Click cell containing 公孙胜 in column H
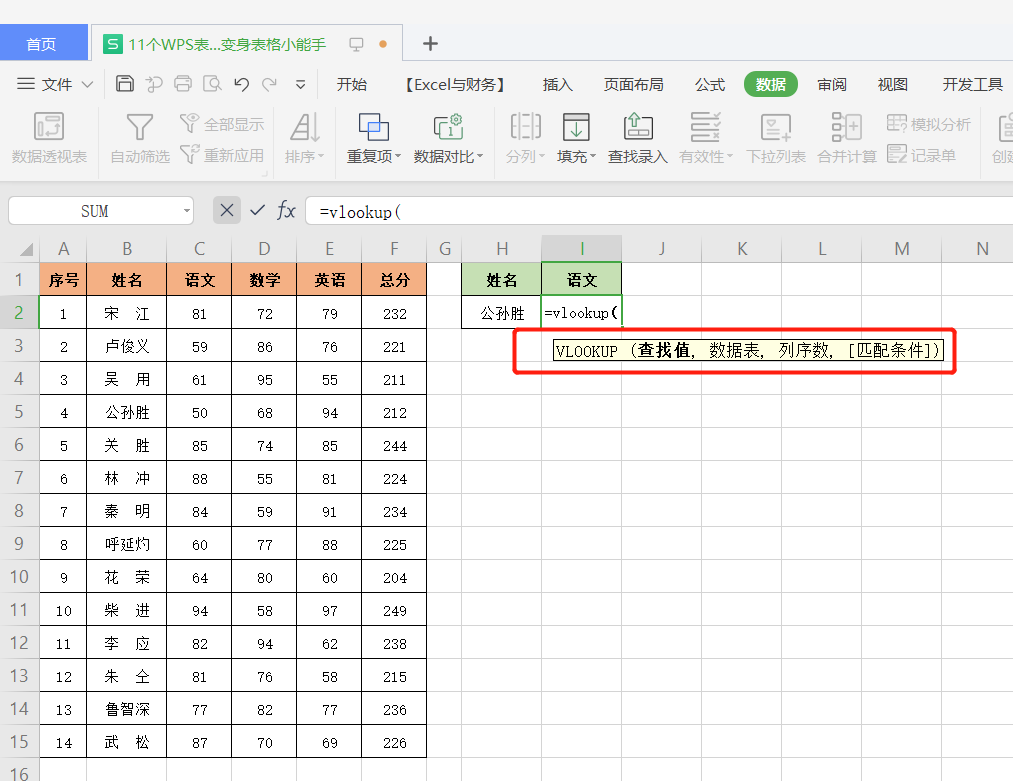Viewport: 1013px width, 781px height. tap(501, 313)
